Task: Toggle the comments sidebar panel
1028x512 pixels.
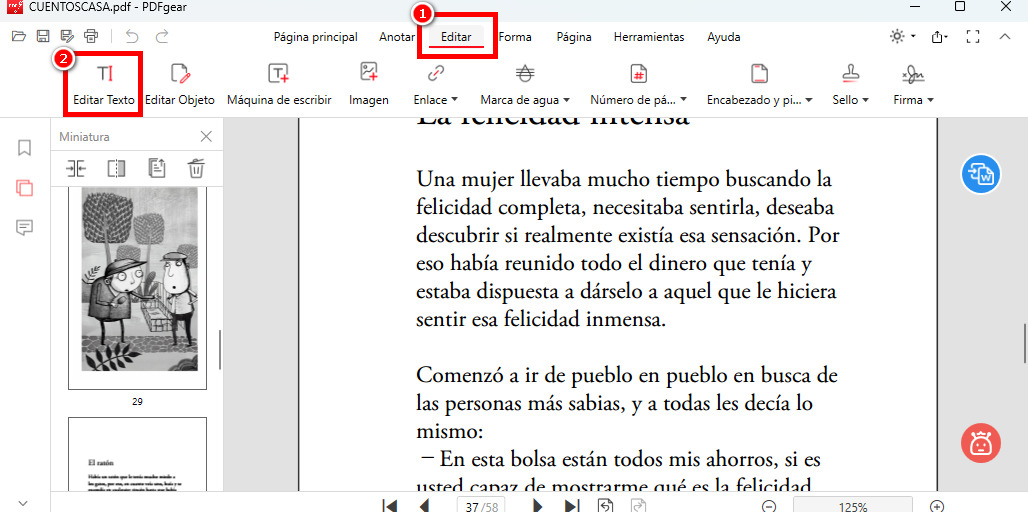Action: (x=24, y=228)
